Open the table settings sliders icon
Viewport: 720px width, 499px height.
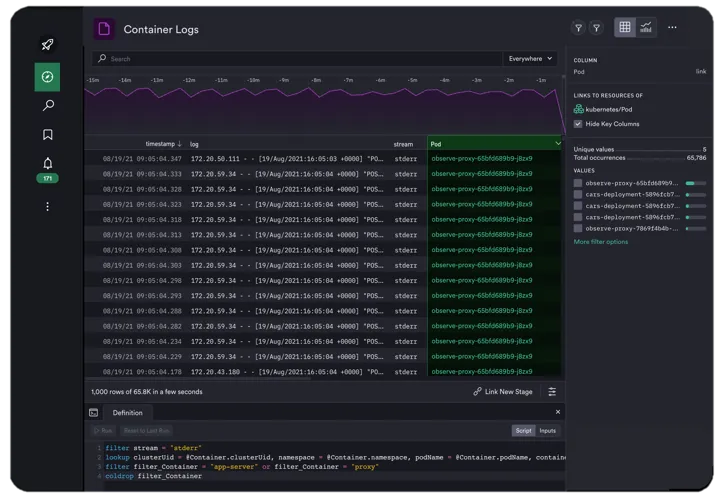coord(552,392)
